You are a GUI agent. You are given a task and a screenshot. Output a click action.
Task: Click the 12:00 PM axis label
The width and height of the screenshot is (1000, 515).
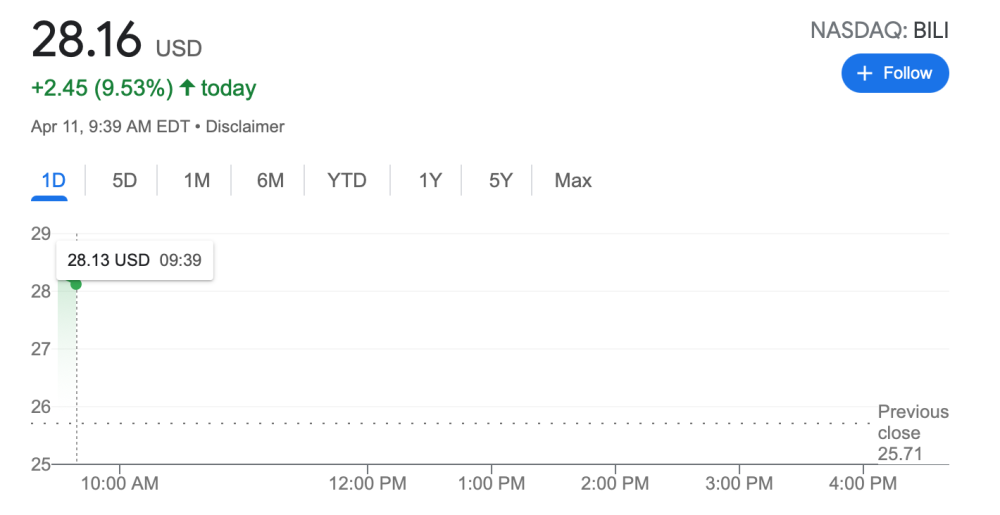tap(367, 483)
